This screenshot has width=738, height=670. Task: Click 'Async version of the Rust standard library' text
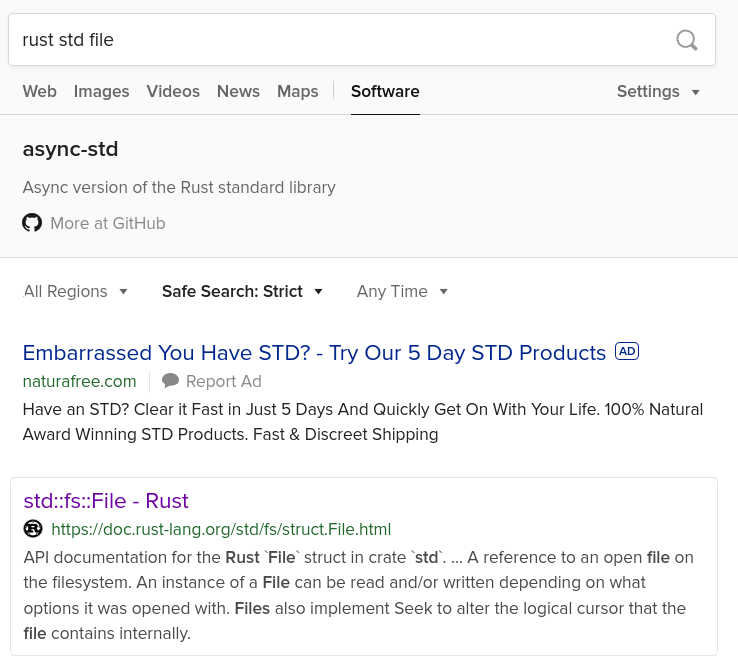[x=179, y=187]
